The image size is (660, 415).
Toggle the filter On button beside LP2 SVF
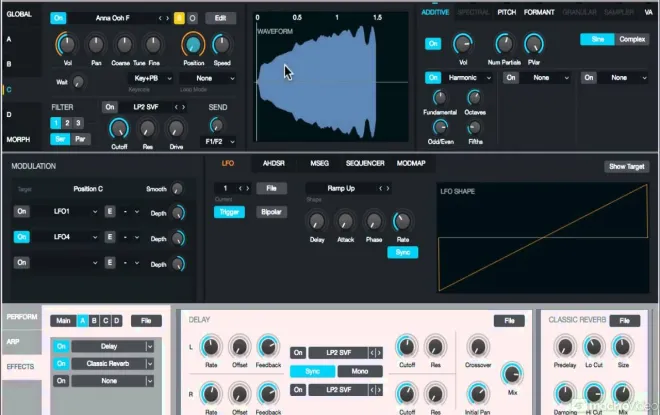pyautogui.click(x=110, y=107)
